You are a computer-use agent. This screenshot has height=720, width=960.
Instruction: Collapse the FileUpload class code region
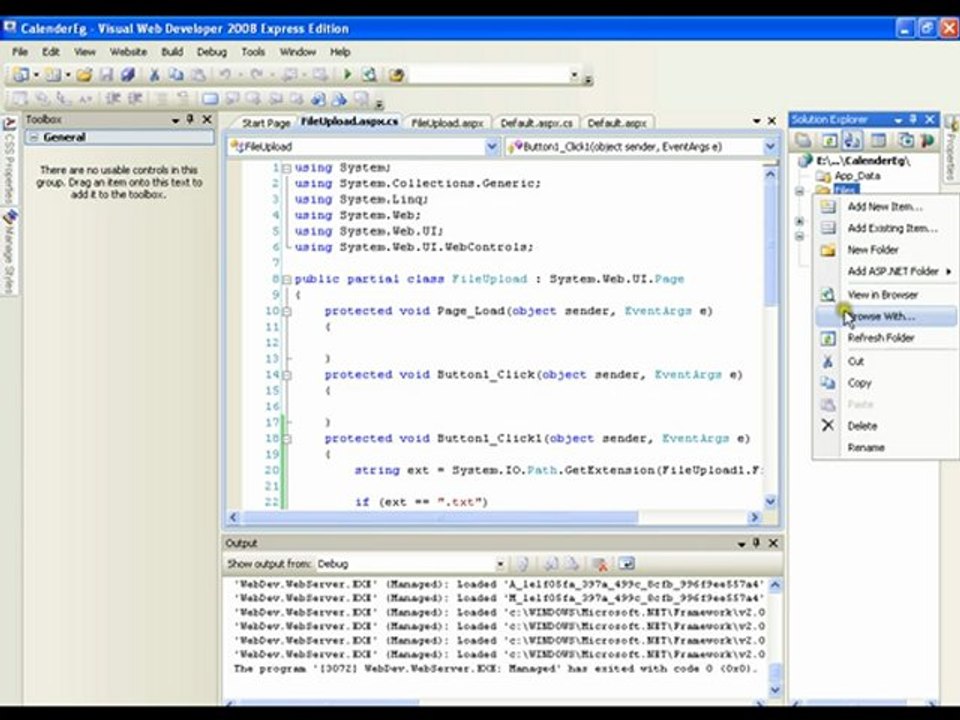[287, 279]
